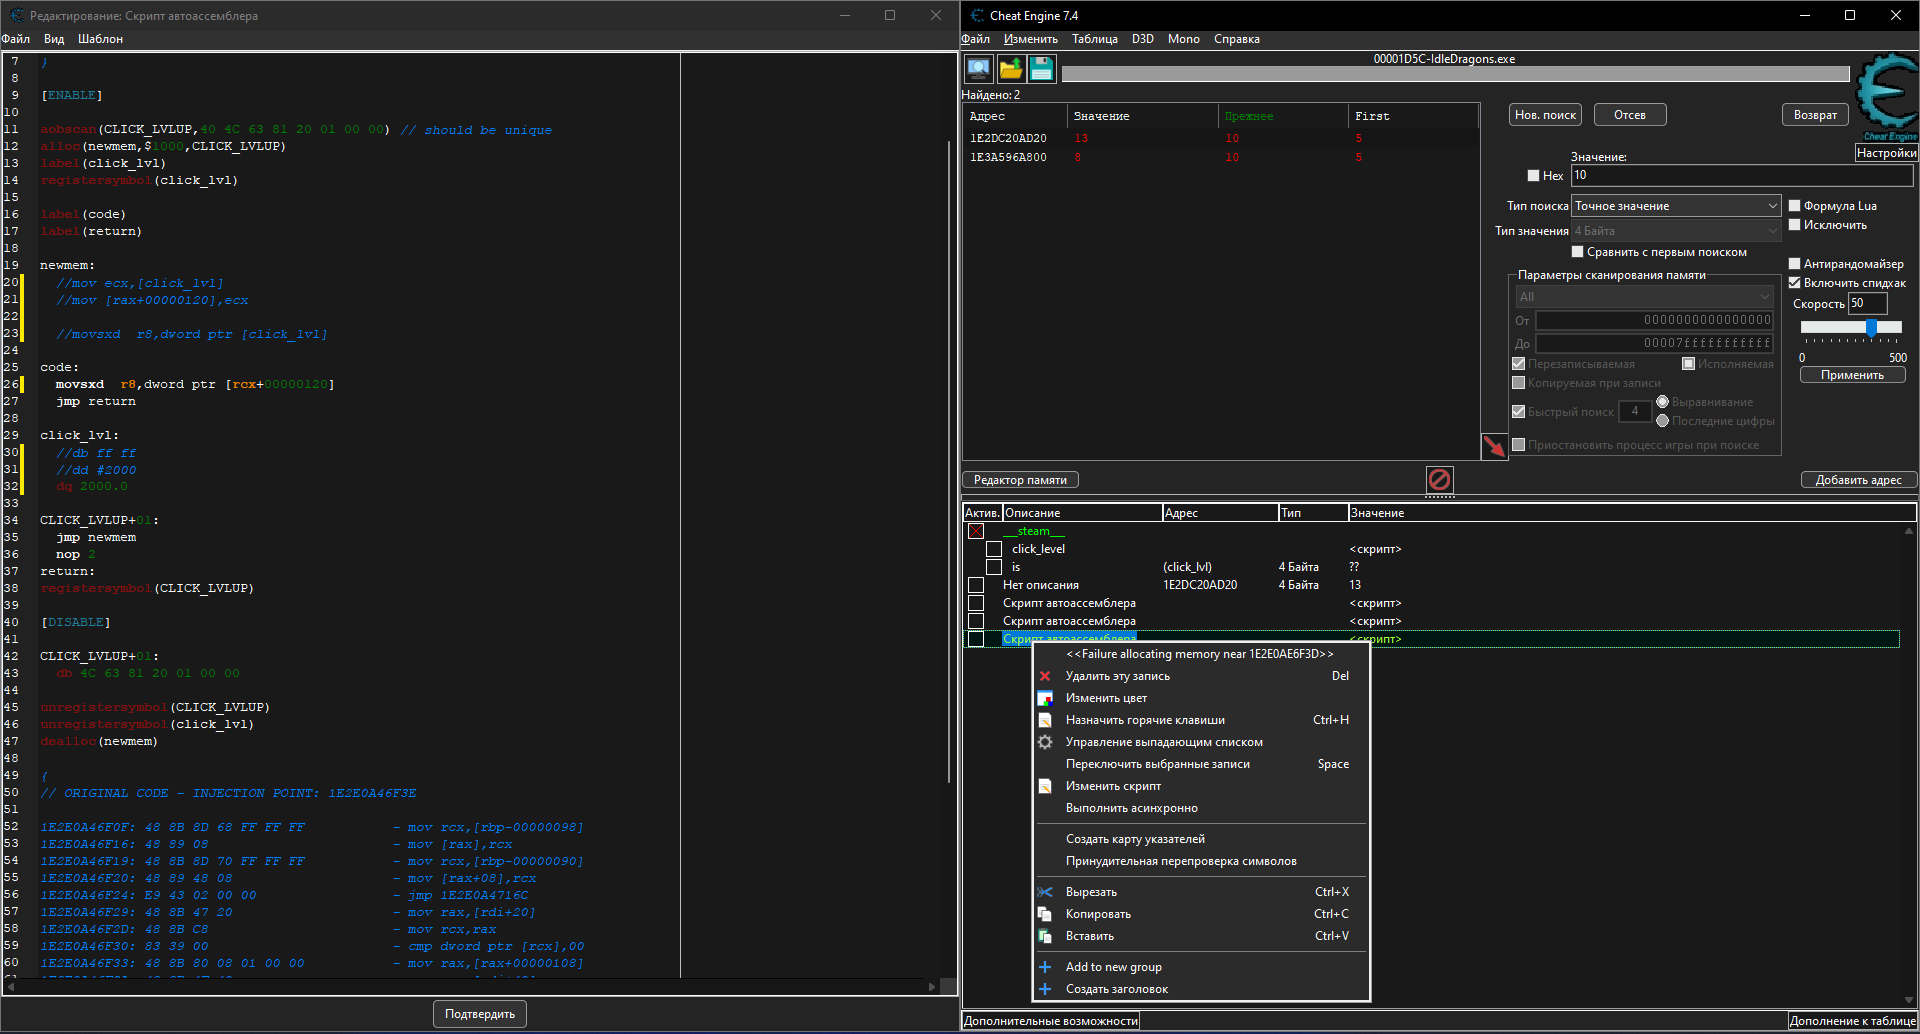Click the scan value input field

pos(1741,176)
